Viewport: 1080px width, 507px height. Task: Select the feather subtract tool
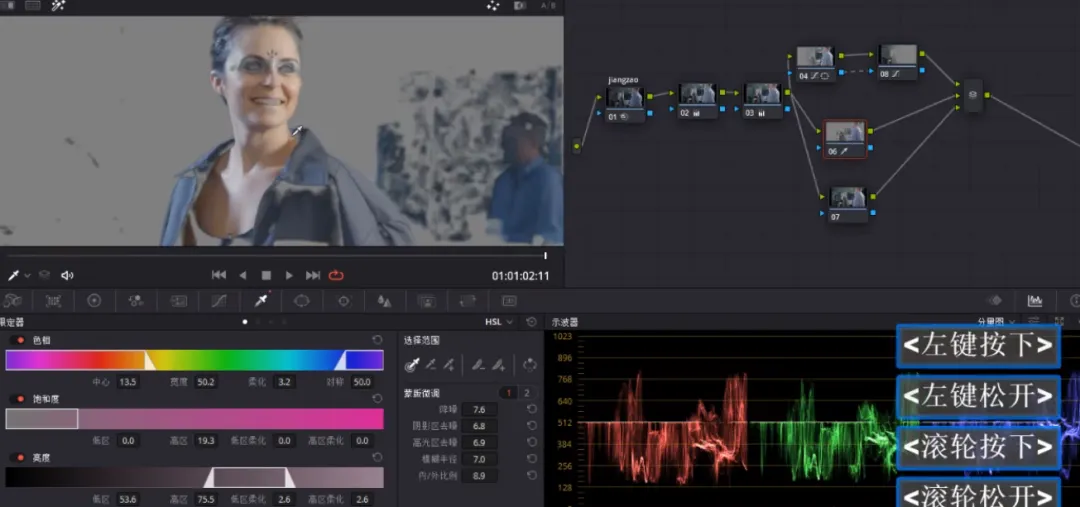[x=477, y=365]
